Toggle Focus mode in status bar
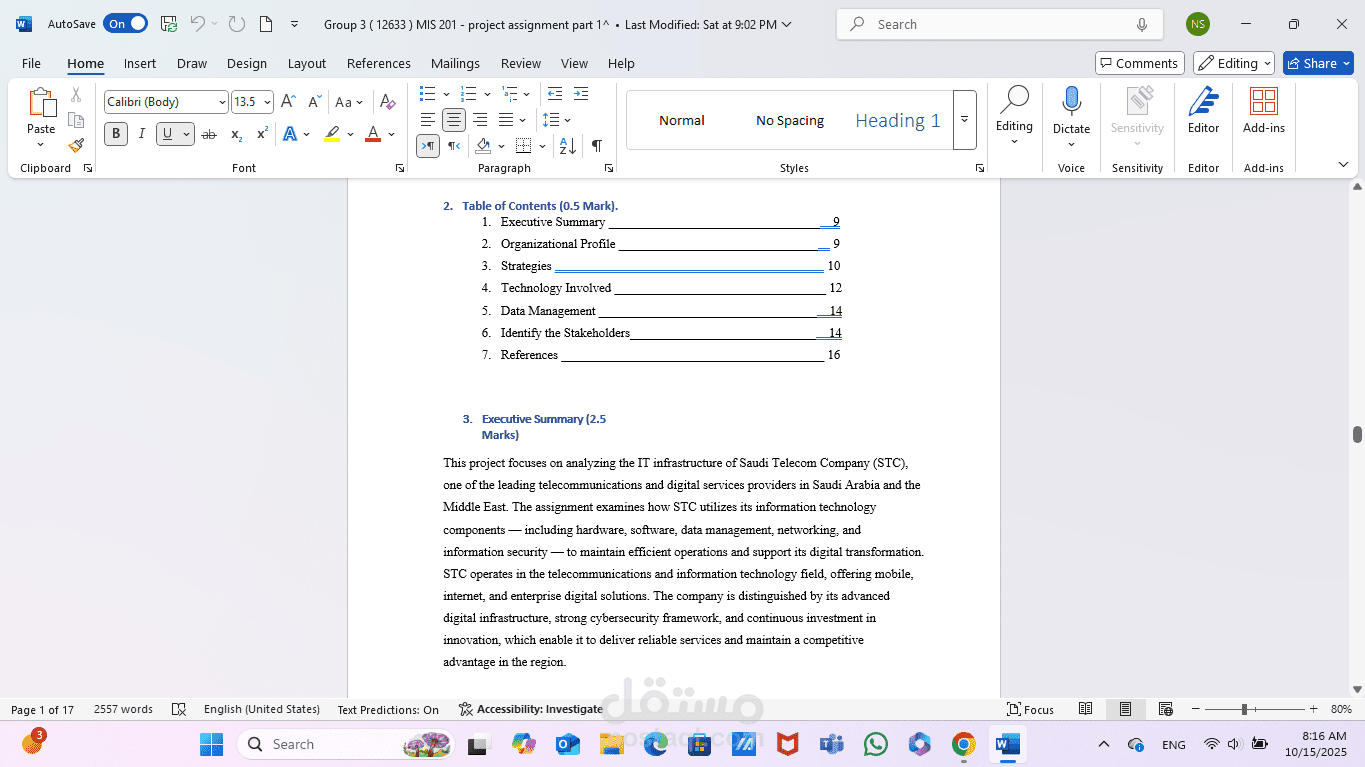This screenshot has height=767, width=1365. point(1030,709)
